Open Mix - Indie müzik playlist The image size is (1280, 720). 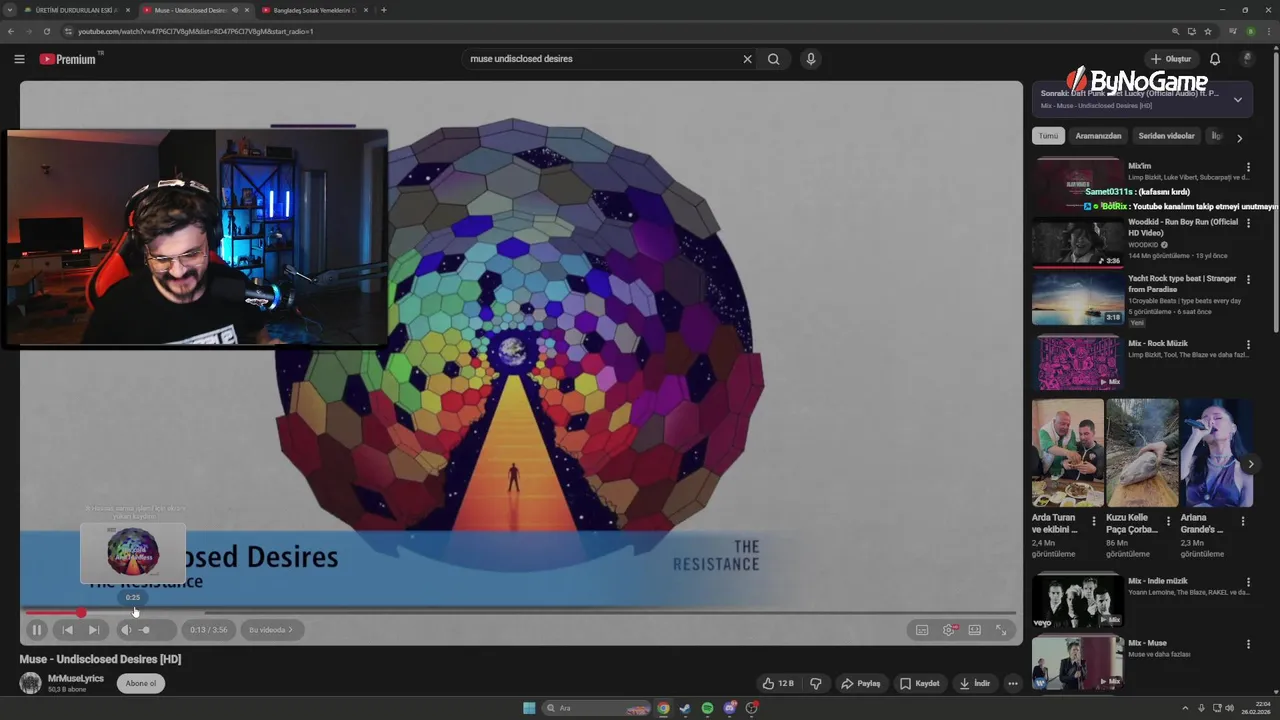(x=1078, y=600)
